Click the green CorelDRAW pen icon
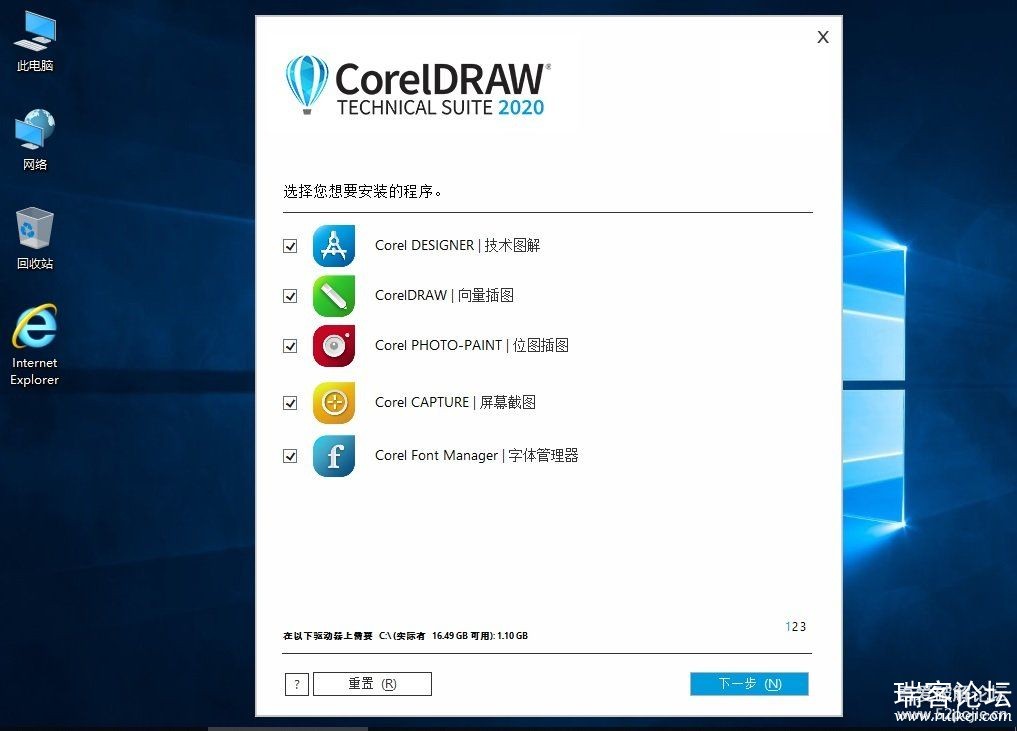This screenshot has height=731, width=1017. pyautogui.click(x=333, y=296)
